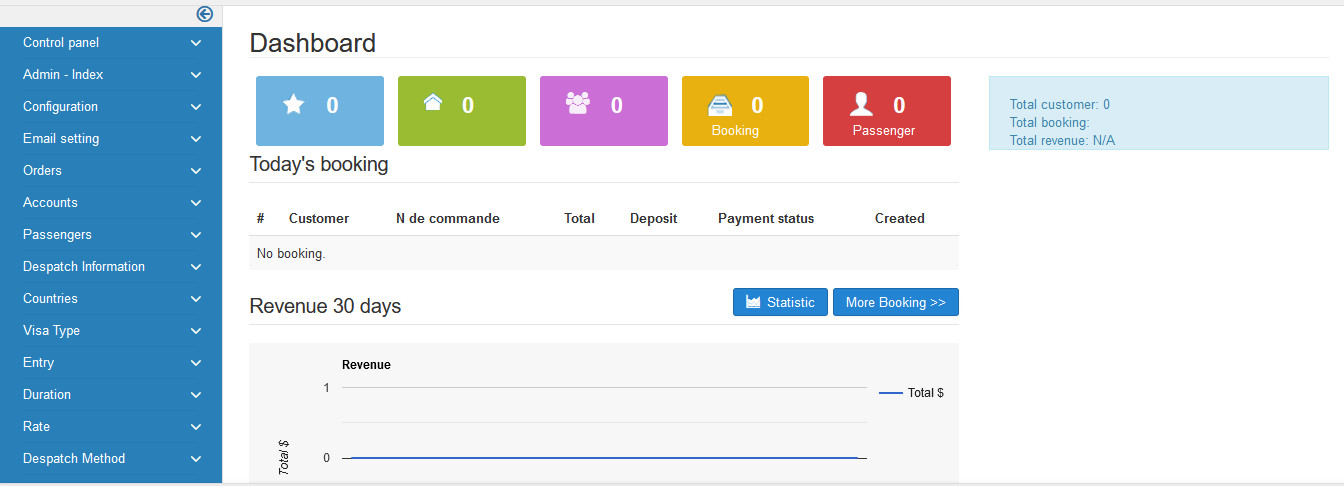
Task: Click the Created column header
Action: point(900,218)
